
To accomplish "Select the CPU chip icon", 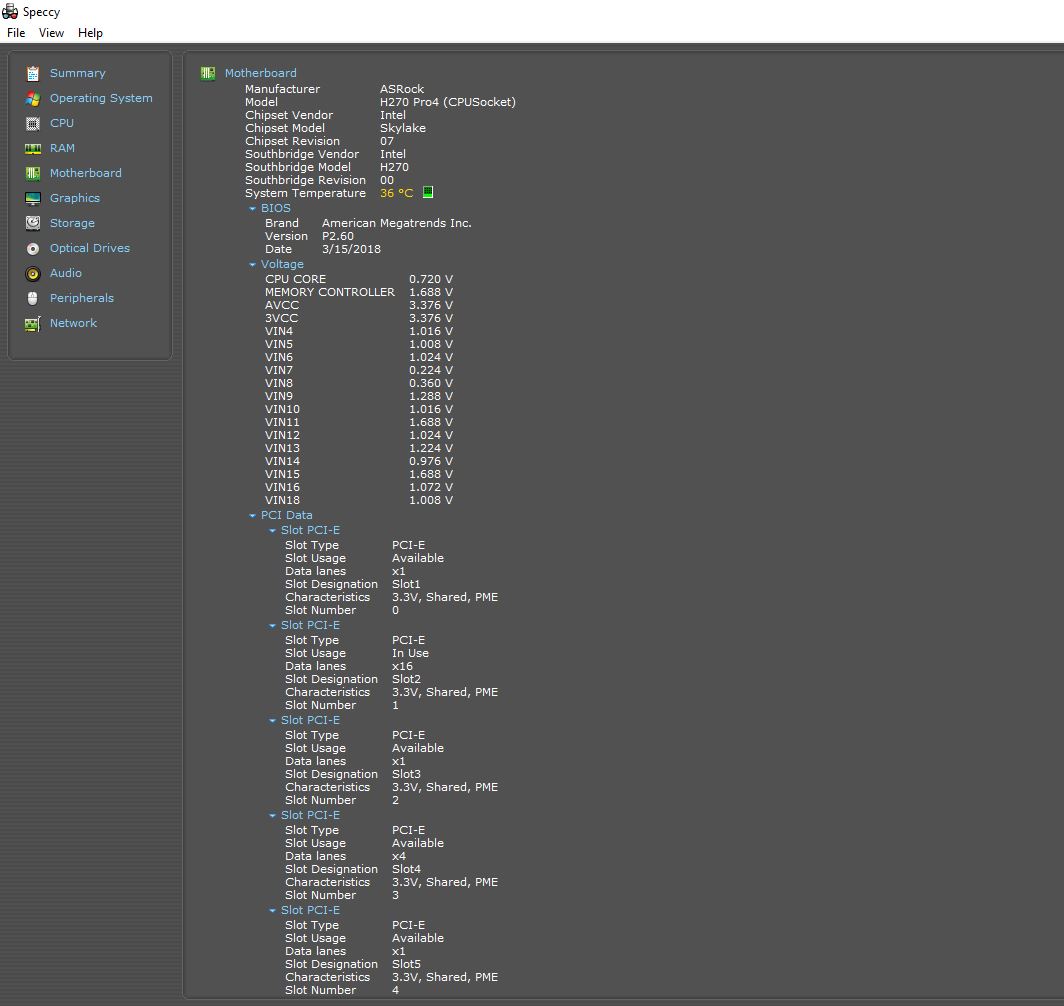I will [x=33, y=123].
